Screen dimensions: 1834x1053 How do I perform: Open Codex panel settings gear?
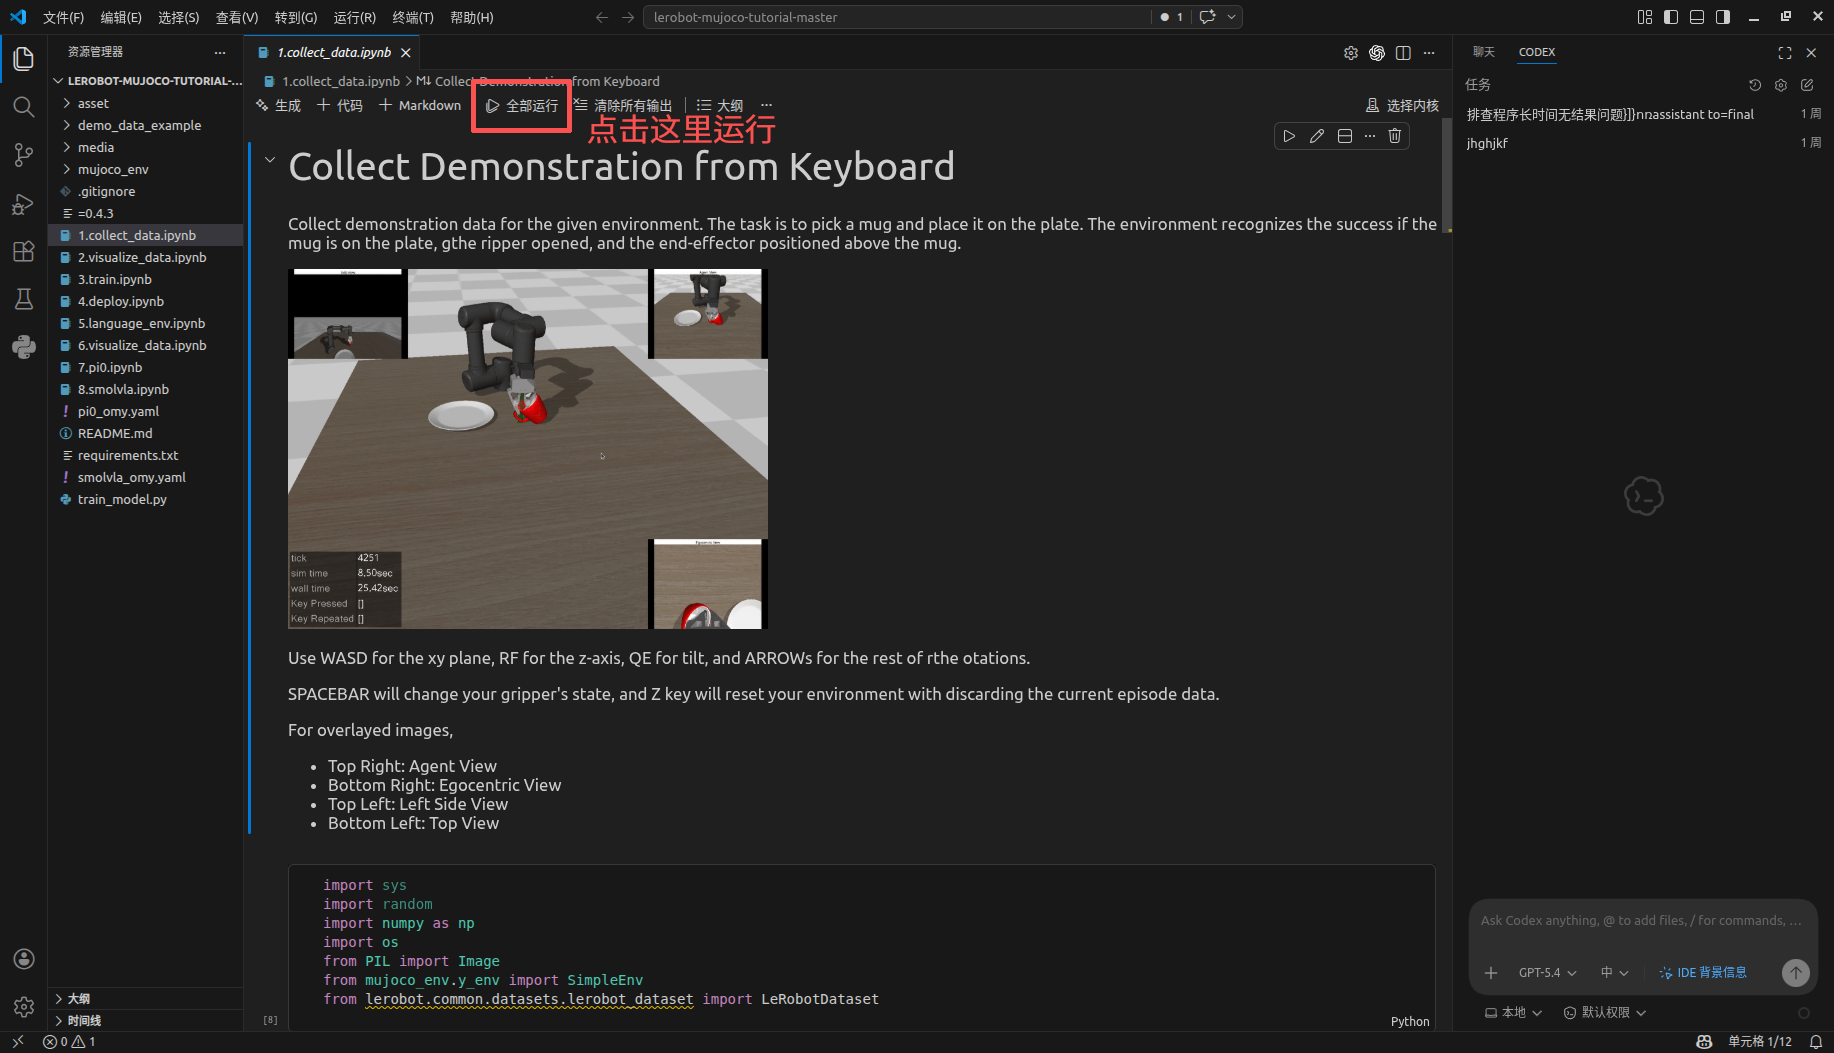(1781, 85)
